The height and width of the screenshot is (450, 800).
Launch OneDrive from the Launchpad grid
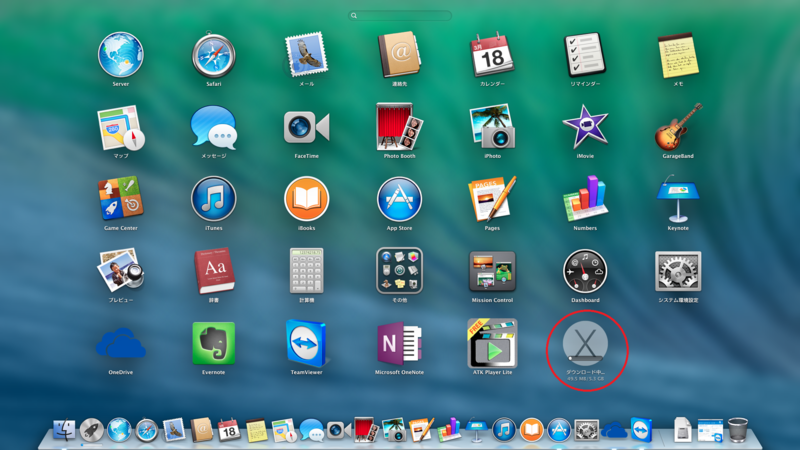pos(120,343)
